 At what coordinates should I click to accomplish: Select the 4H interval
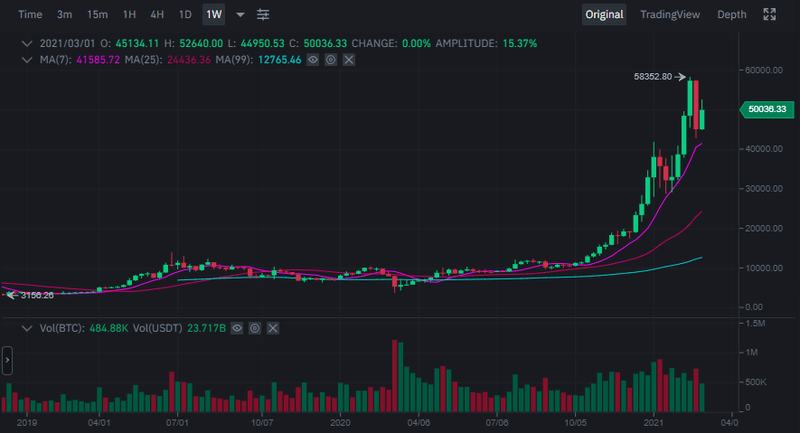[x=157, y=15]
